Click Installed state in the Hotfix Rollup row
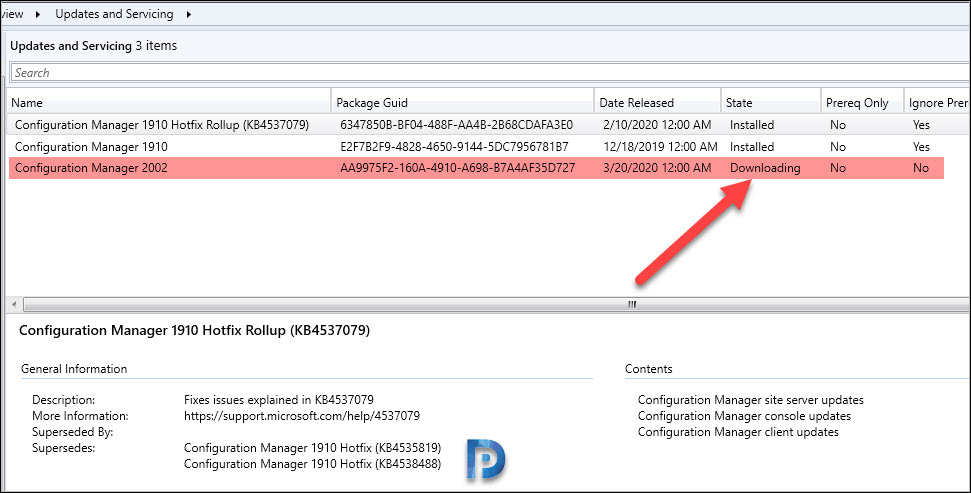 tap(752, 124)
